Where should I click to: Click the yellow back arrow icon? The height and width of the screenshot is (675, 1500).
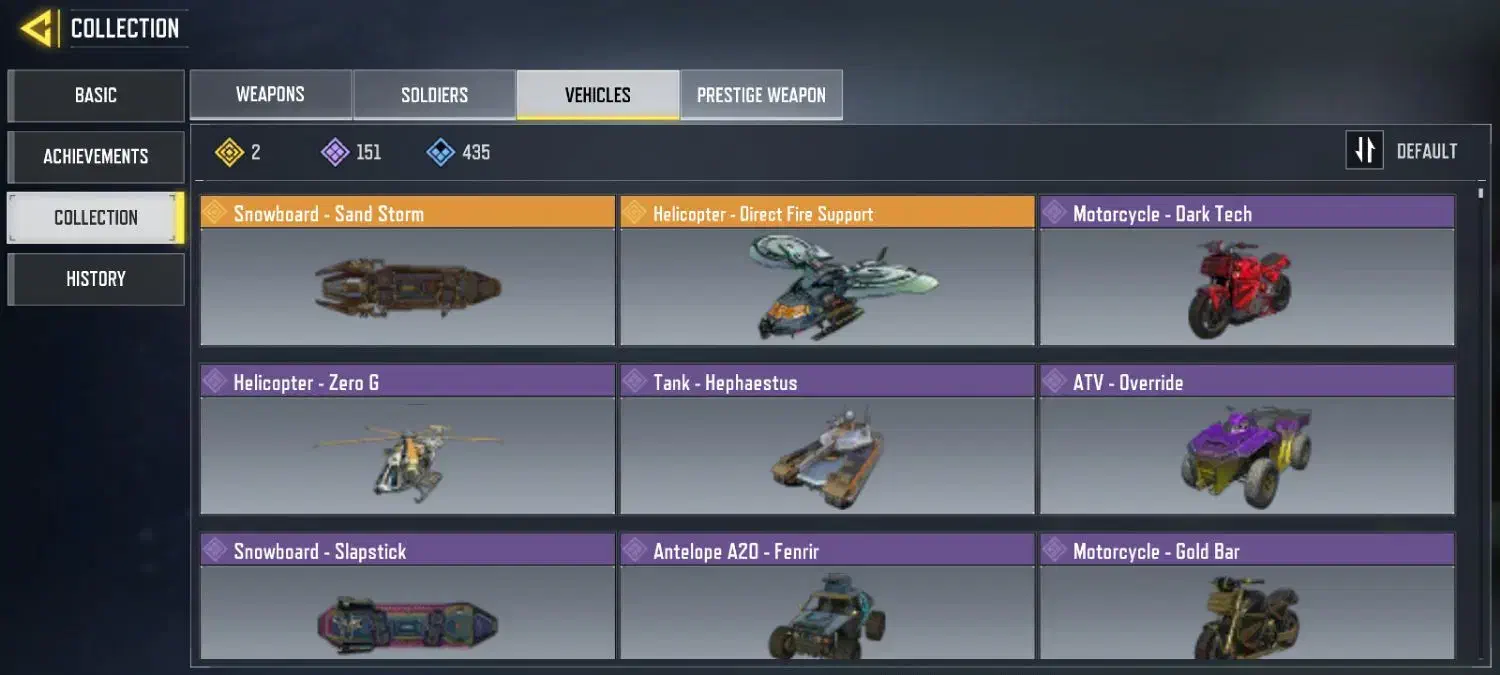tap(36, 28)
